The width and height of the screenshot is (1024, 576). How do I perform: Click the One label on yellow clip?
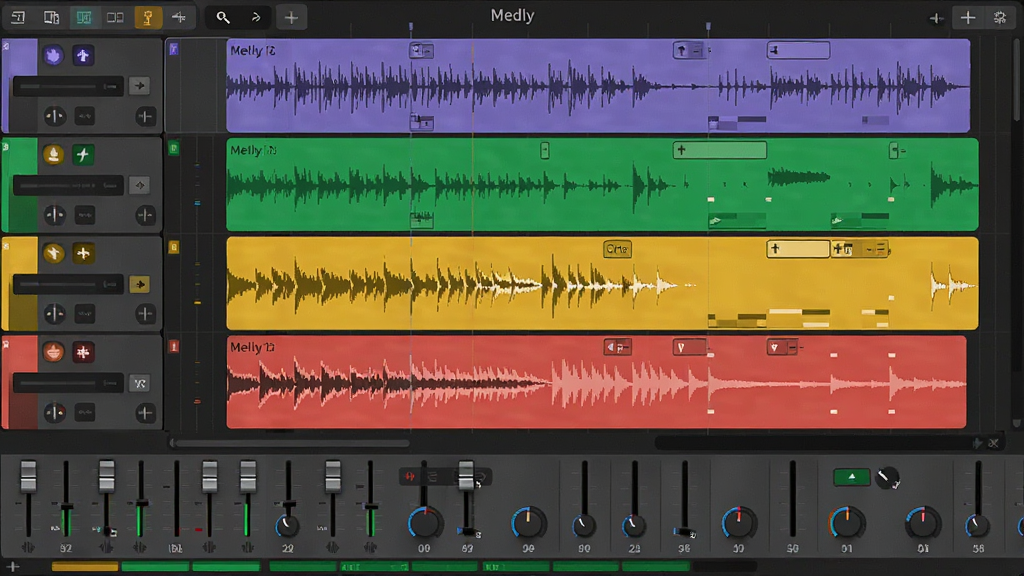click(x=617, y=249)
